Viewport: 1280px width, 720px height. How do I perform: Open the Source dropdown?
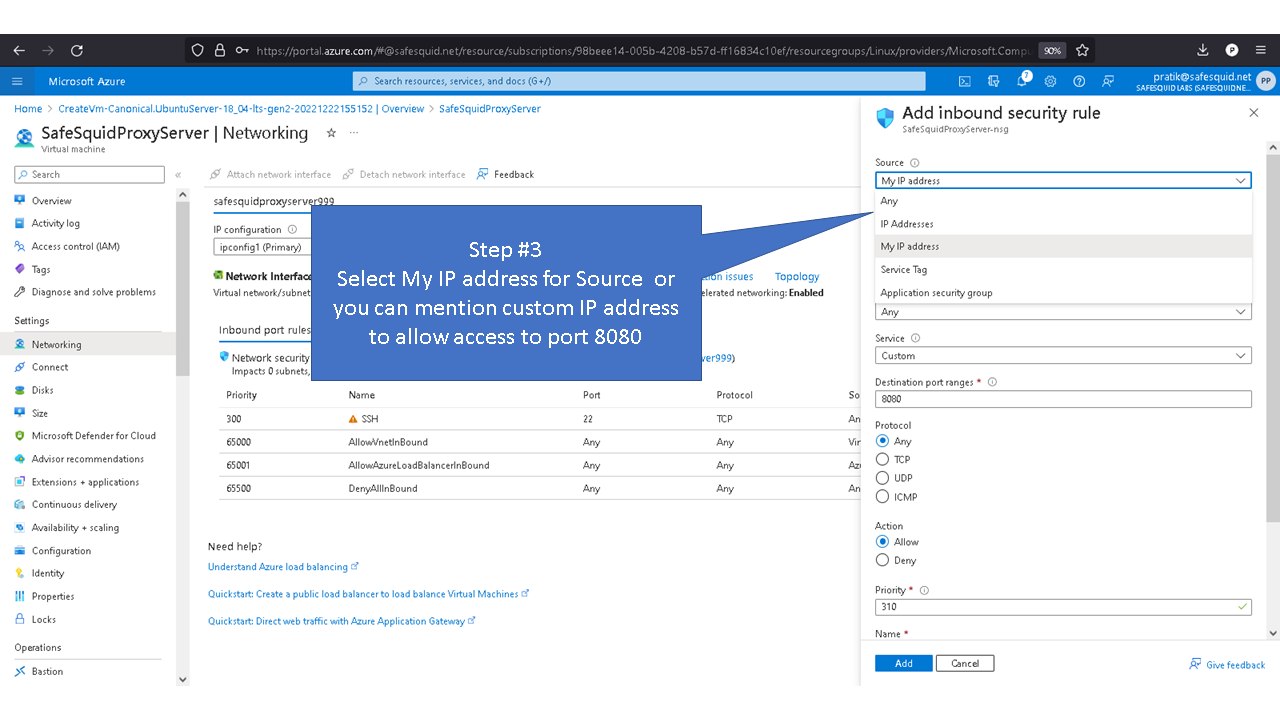pos(1063,181)
